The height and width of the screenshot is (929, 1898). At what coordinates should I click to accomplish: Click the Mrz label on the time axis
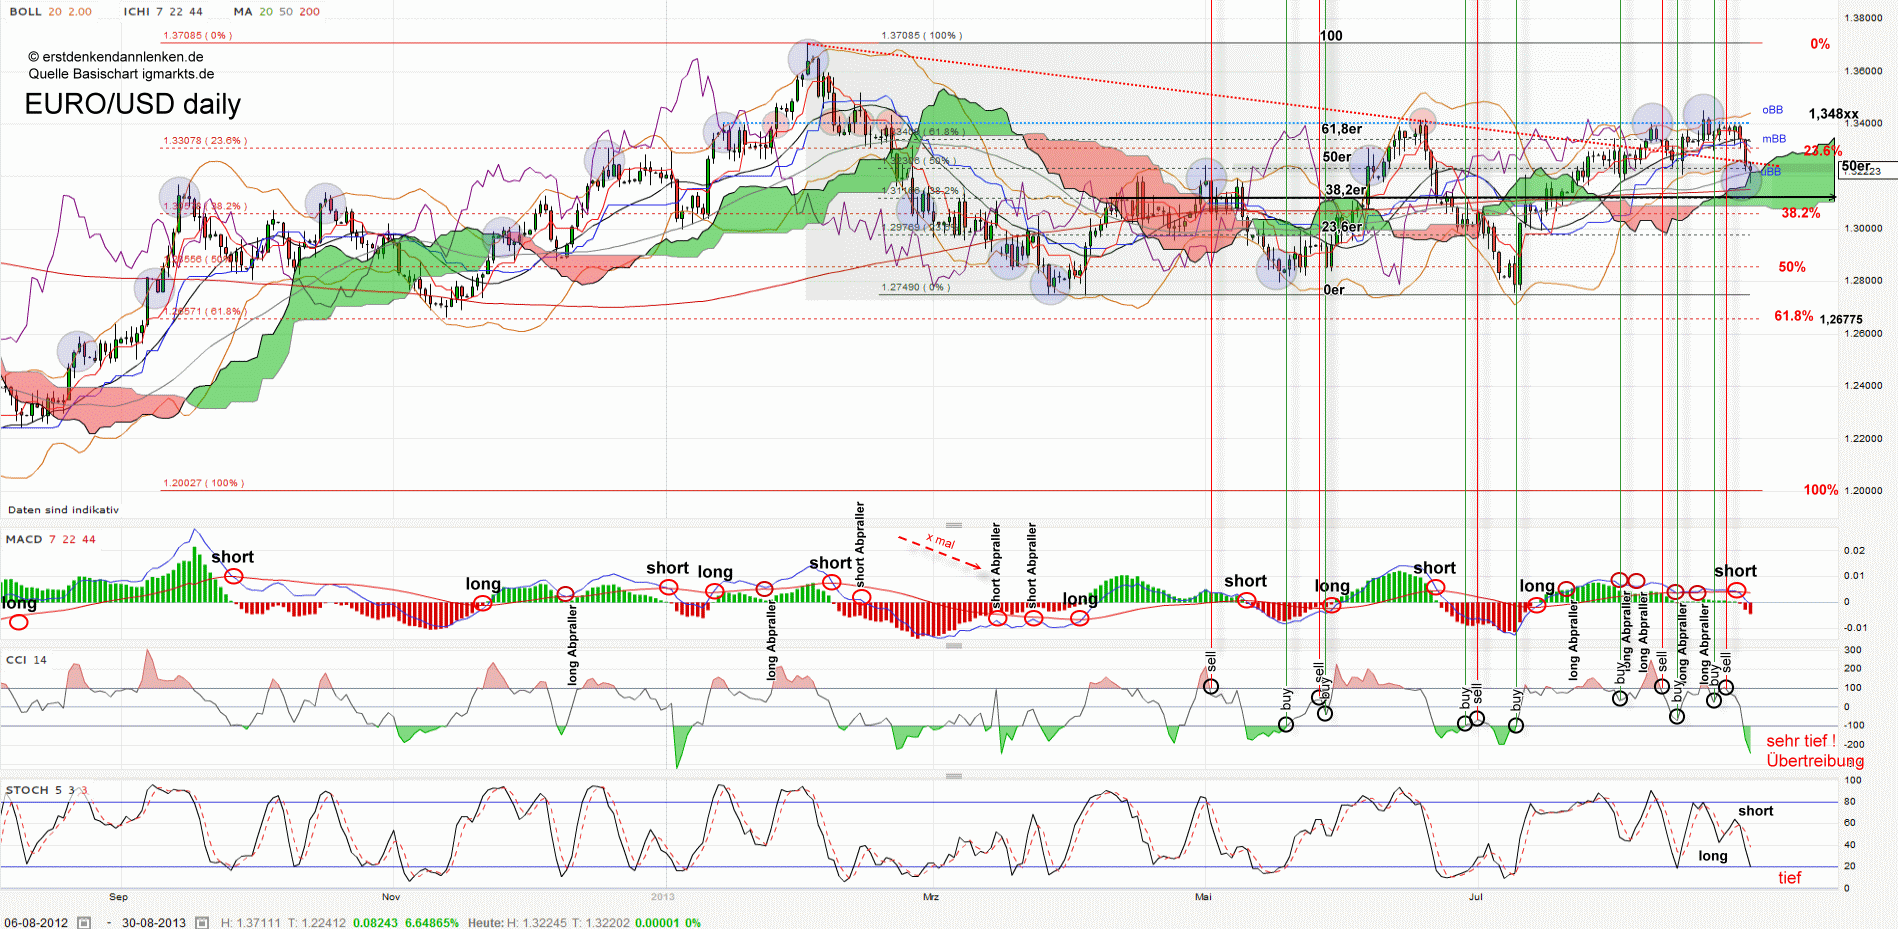(931, 897)
